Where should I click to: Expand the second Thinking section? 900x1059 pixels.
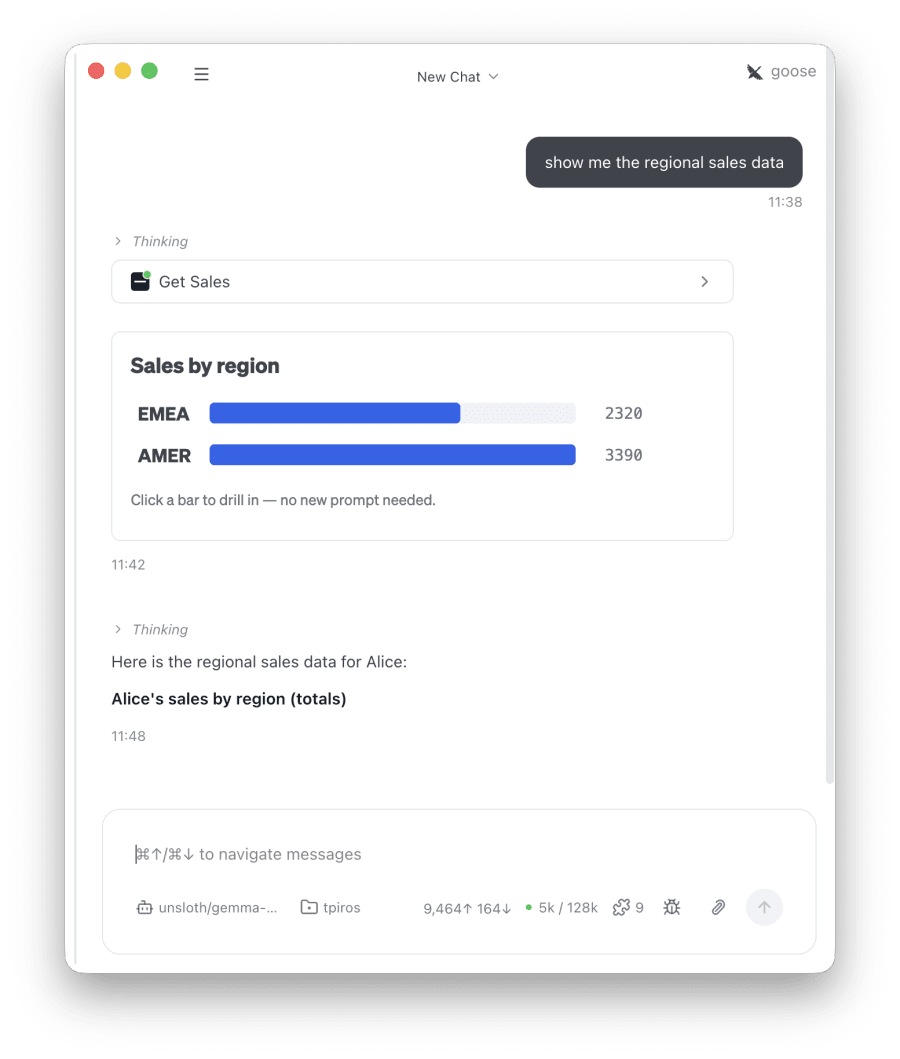tap(151, 629)
